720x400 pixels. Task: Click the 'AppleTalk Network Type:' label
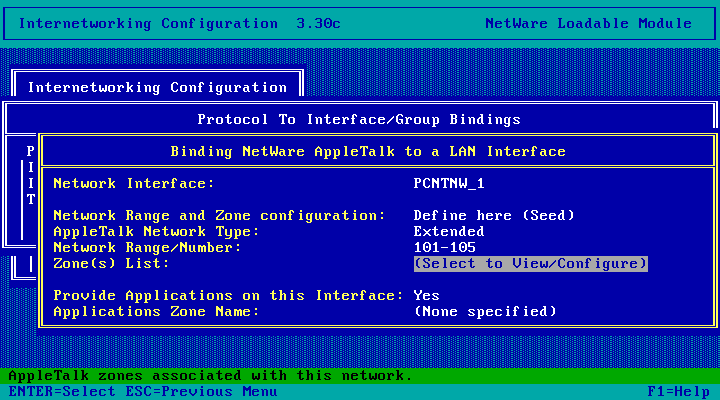pos(156,231)
